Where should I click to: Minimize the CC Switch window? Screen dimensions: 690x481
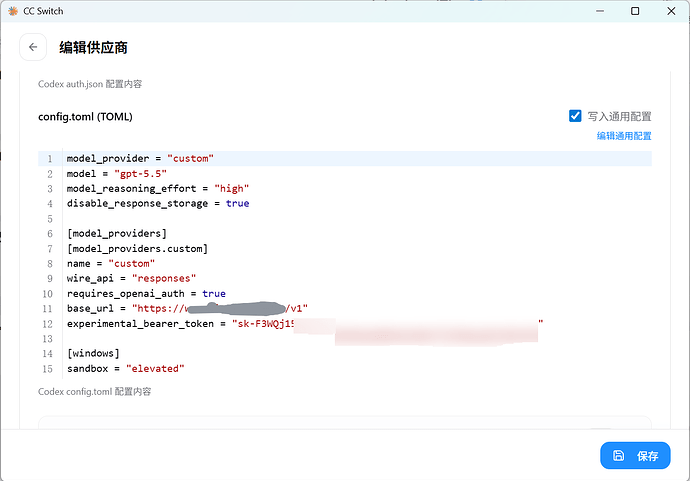tap(600, 11)
